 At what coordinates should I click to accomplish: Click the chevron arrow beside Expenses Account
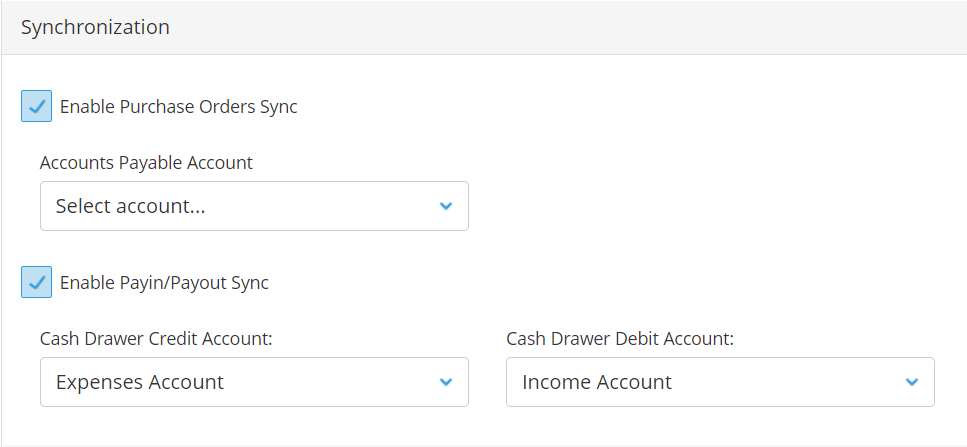445,382
